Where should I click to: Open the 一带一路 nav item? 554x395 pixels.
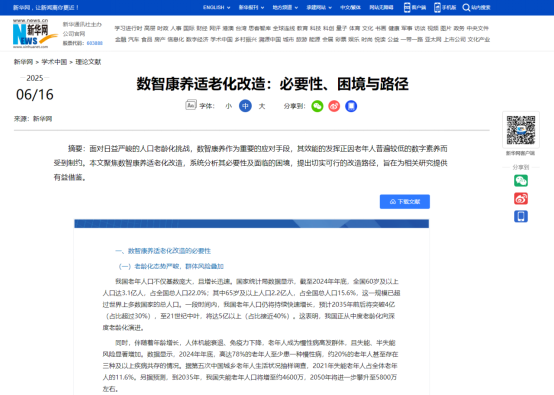coord(412,39)
